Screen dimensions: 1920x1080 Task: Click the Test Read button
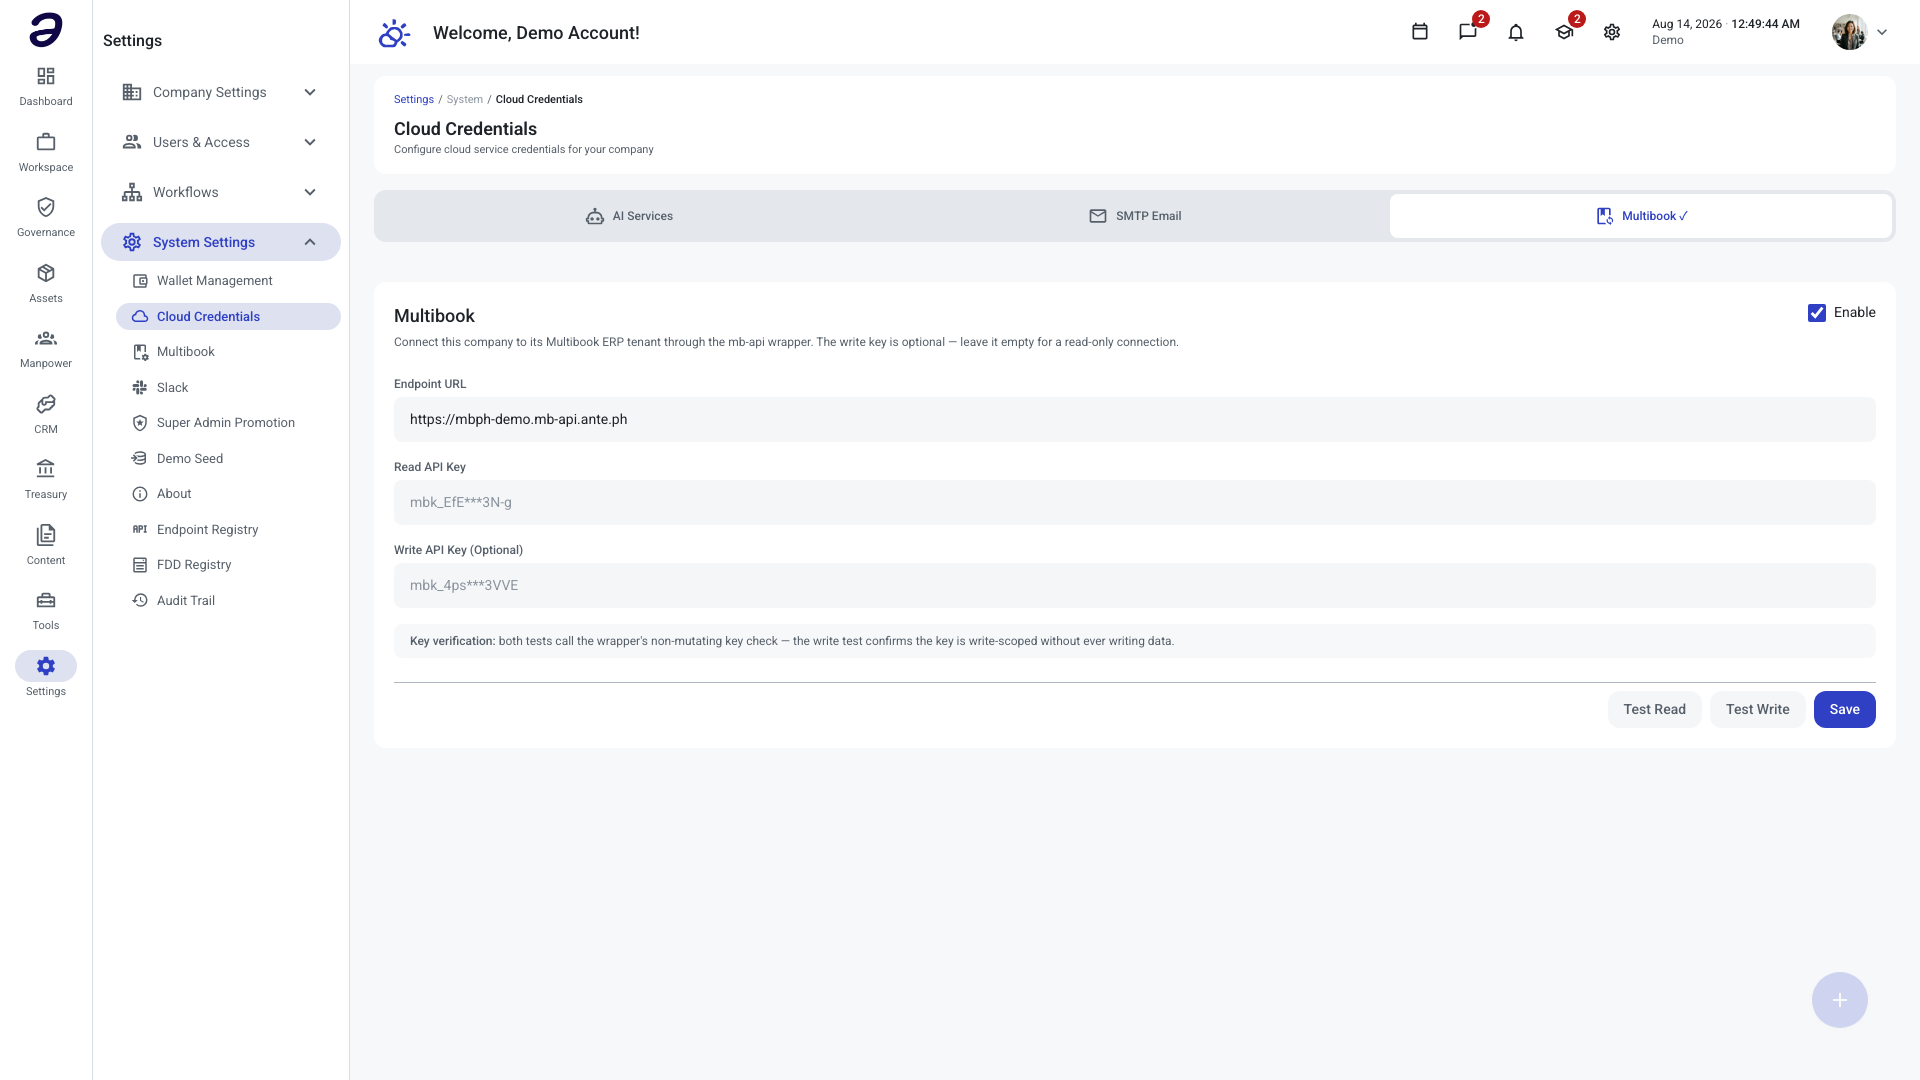click(1655, 710)
